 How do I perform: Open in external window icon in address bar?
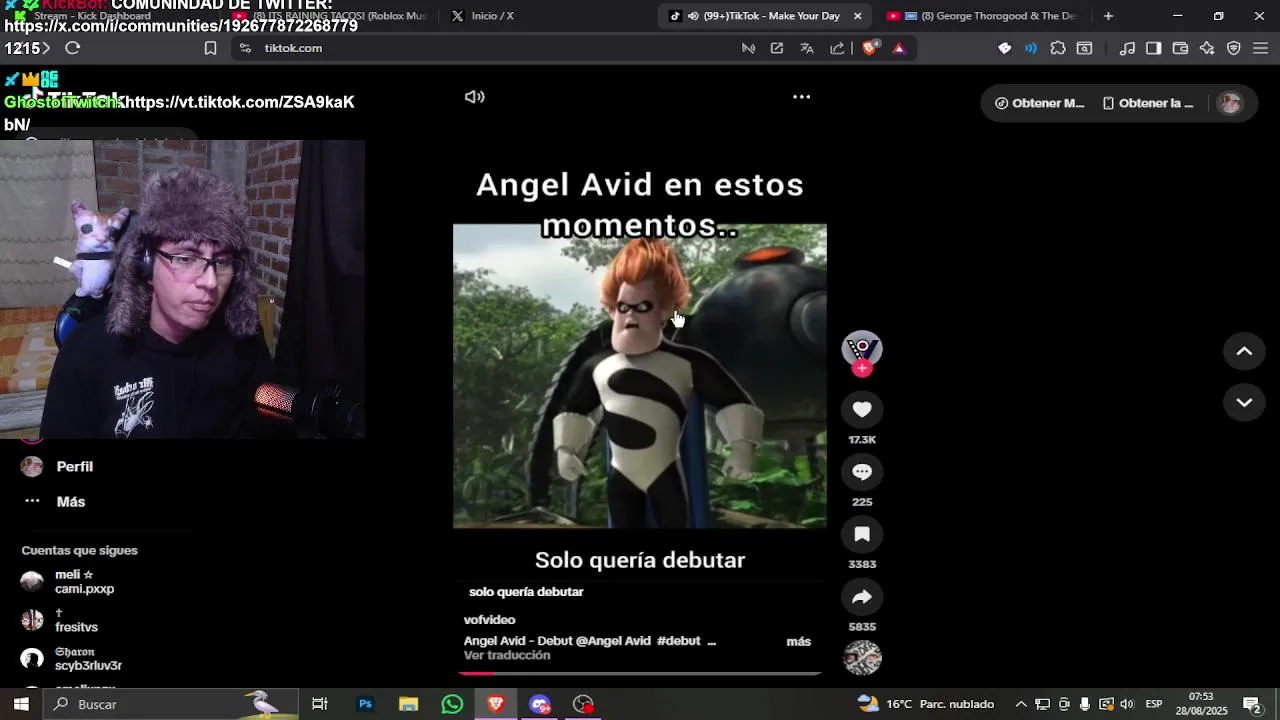777,48
